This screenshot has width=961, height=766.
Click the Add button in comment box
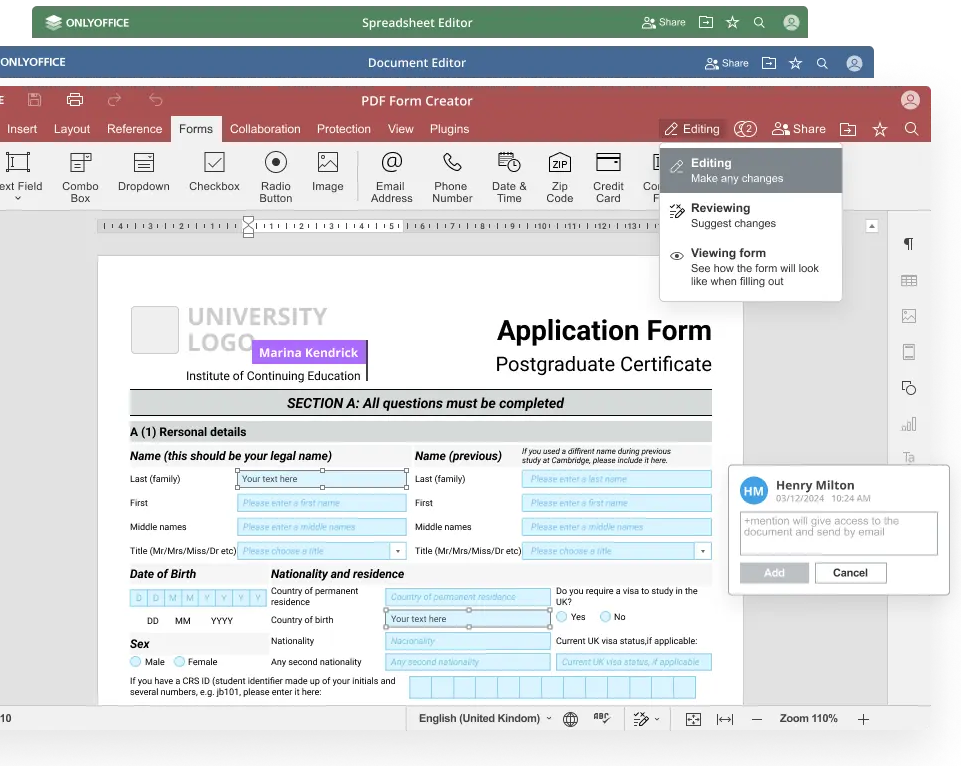[x=774, y=572]
